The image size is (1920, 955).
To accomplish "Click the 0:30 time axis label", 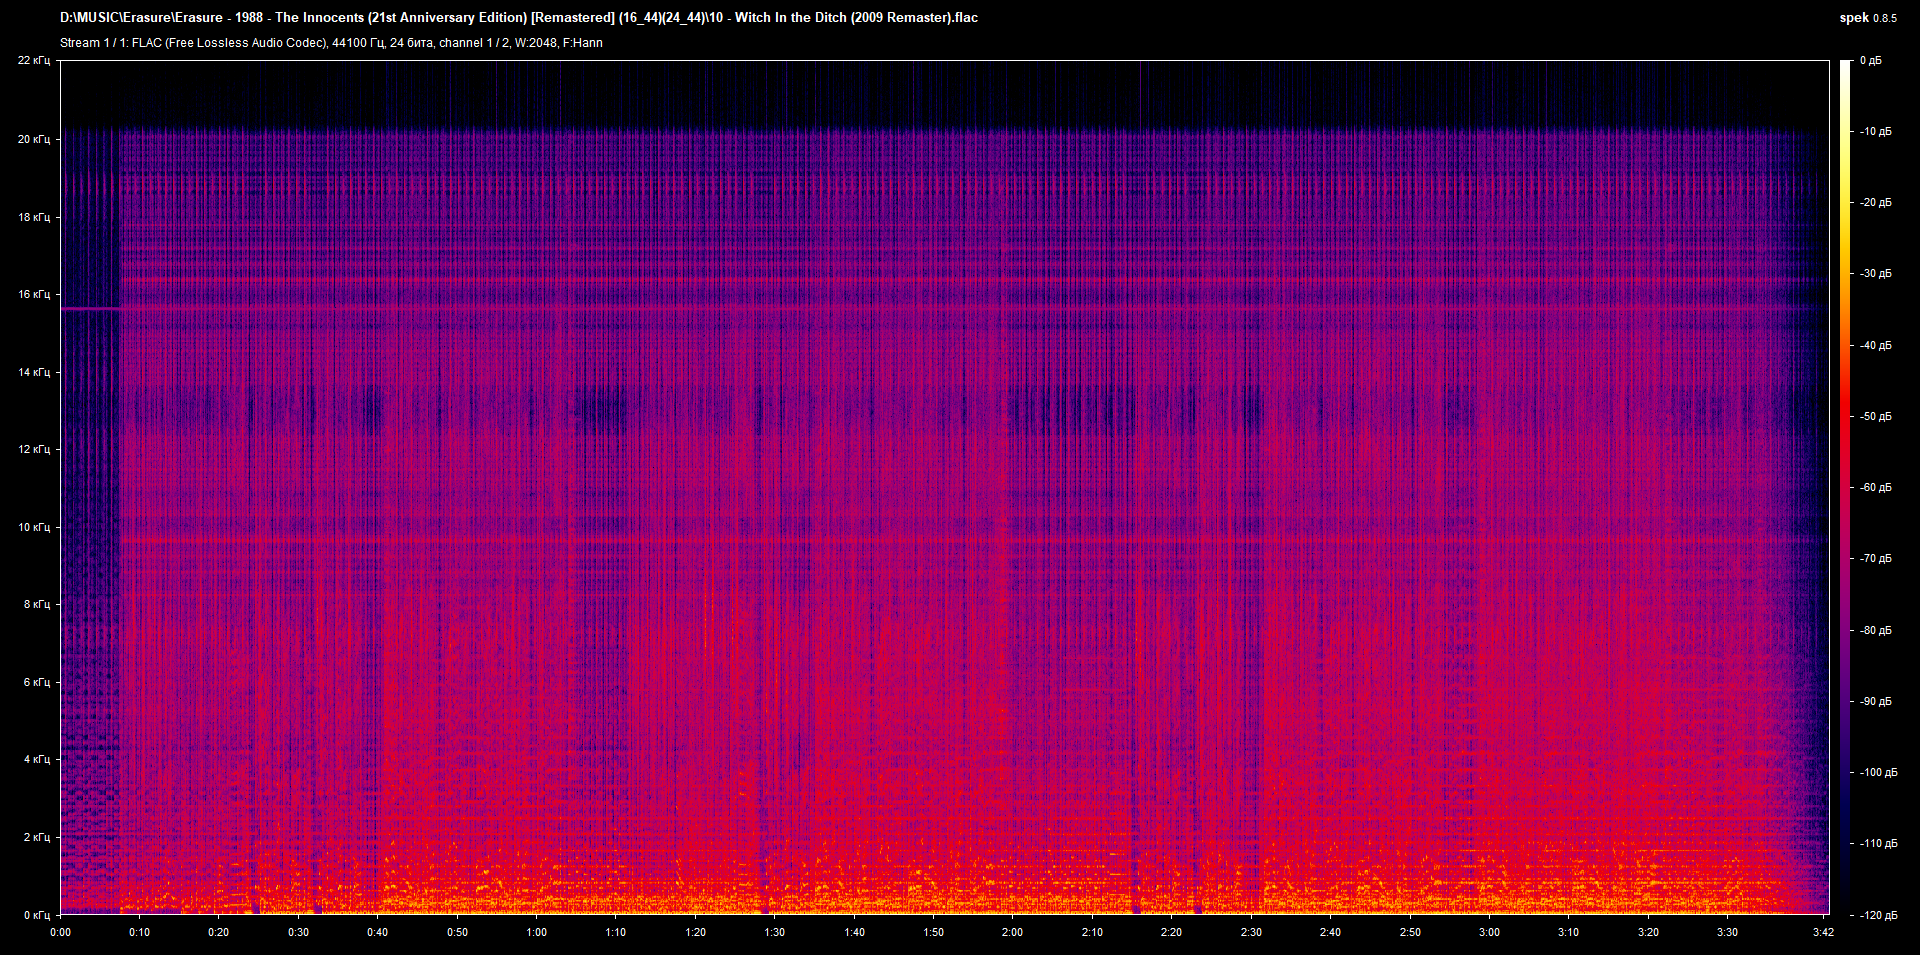I will (298, 932).
